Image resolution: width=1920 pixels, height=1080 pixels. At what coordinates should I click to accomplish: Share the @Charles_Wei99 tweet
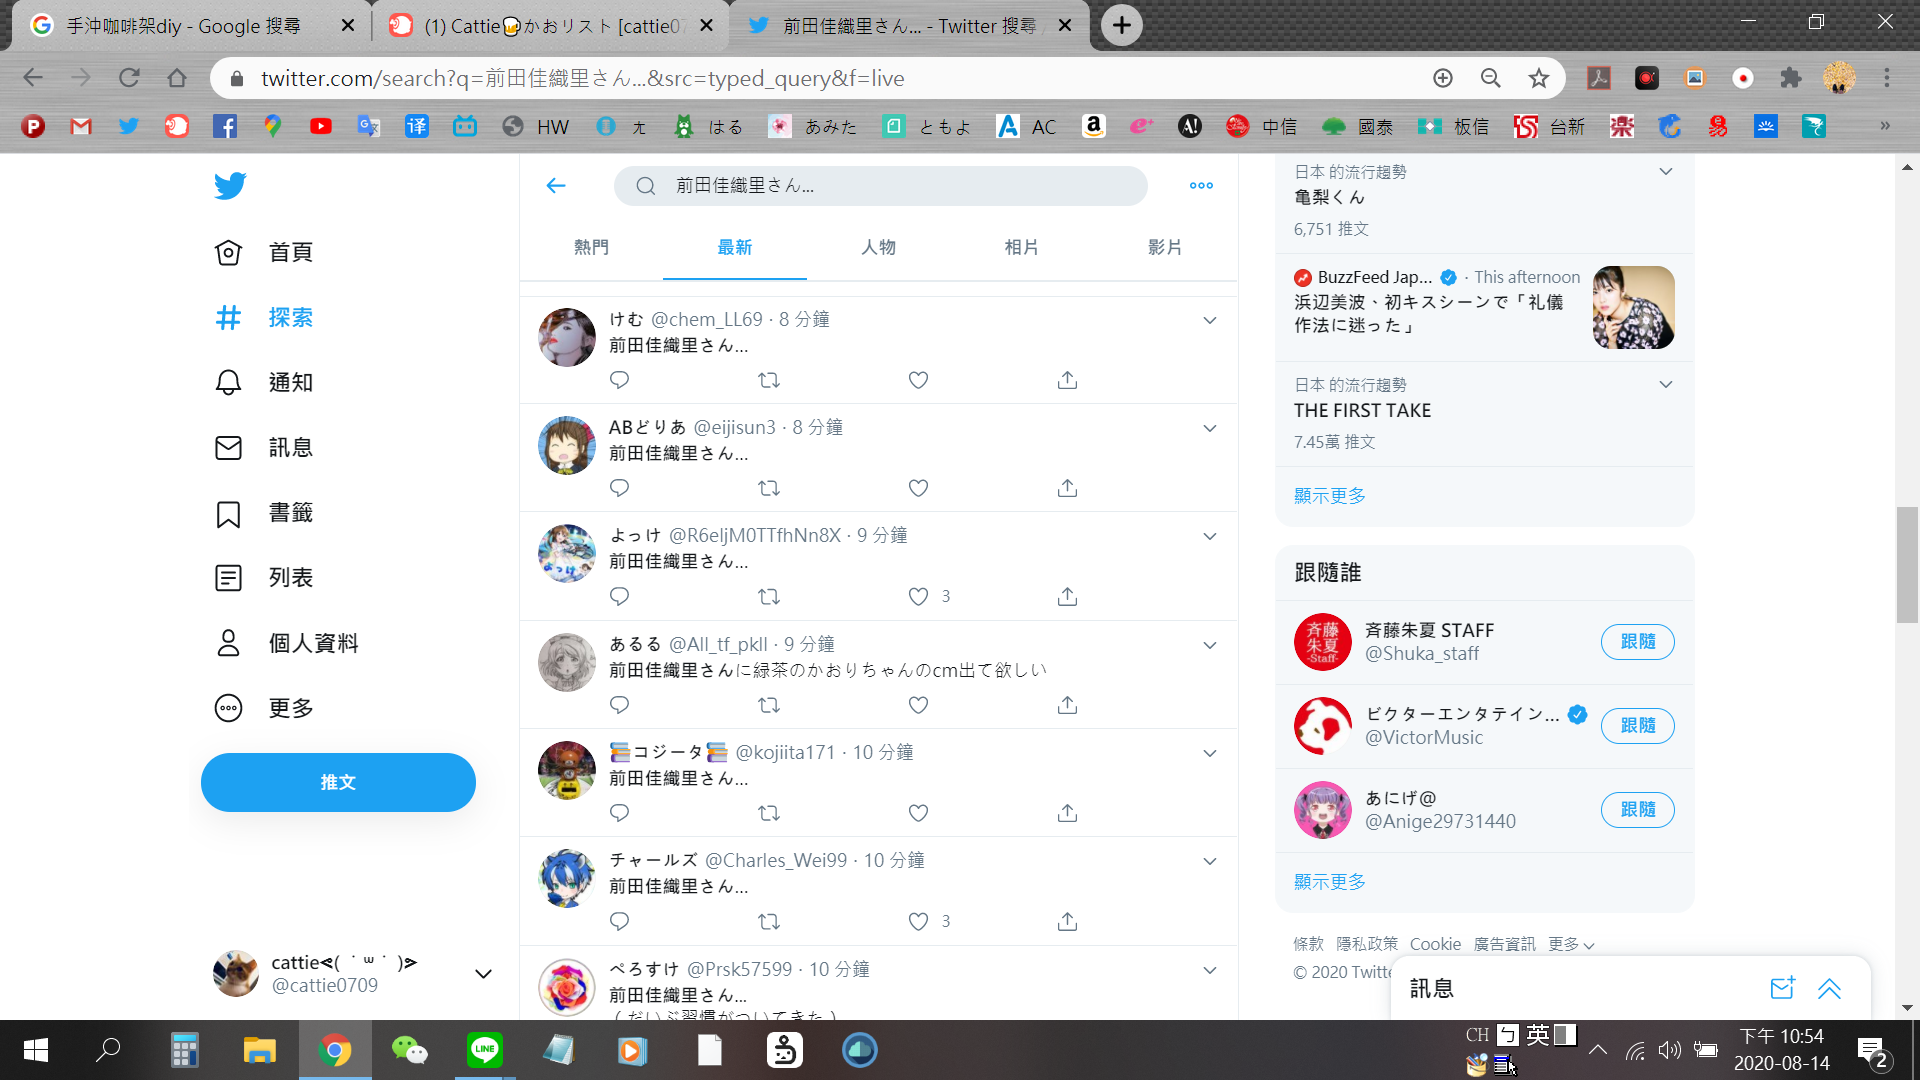pyautogui.click(x=1067, y=921)
